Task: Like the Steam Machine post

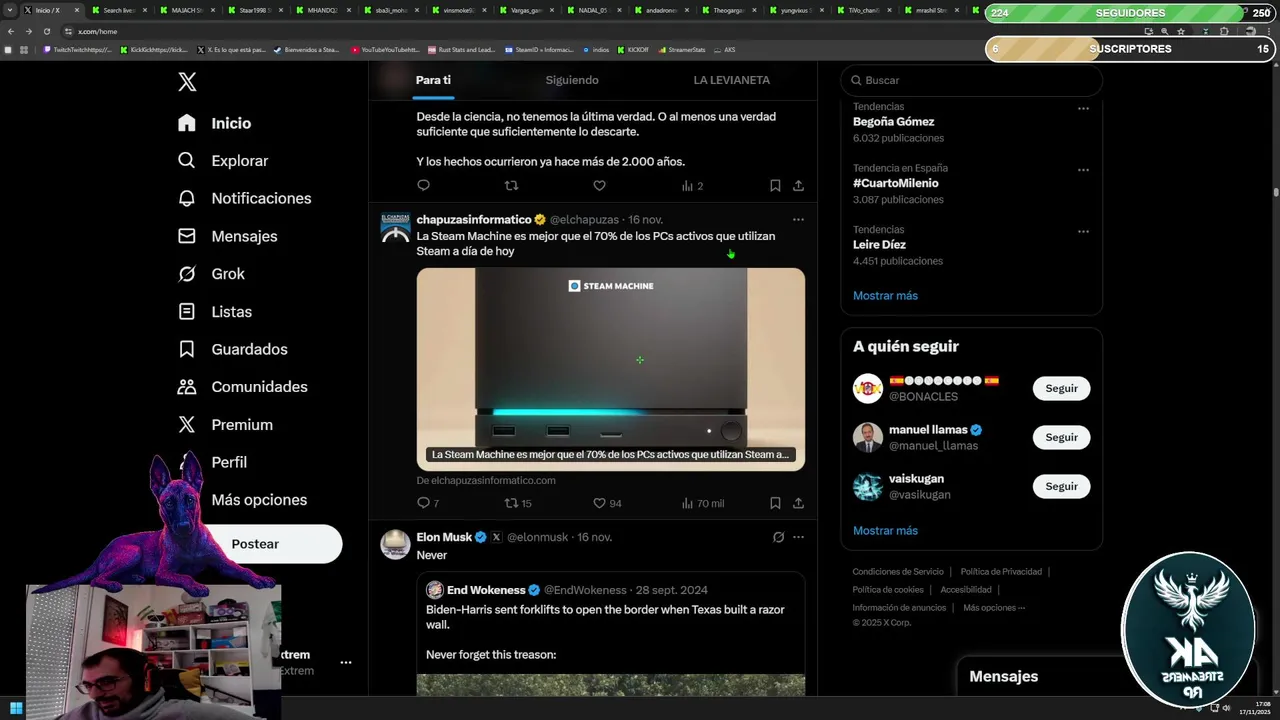Action: click(x=607, y=503)
